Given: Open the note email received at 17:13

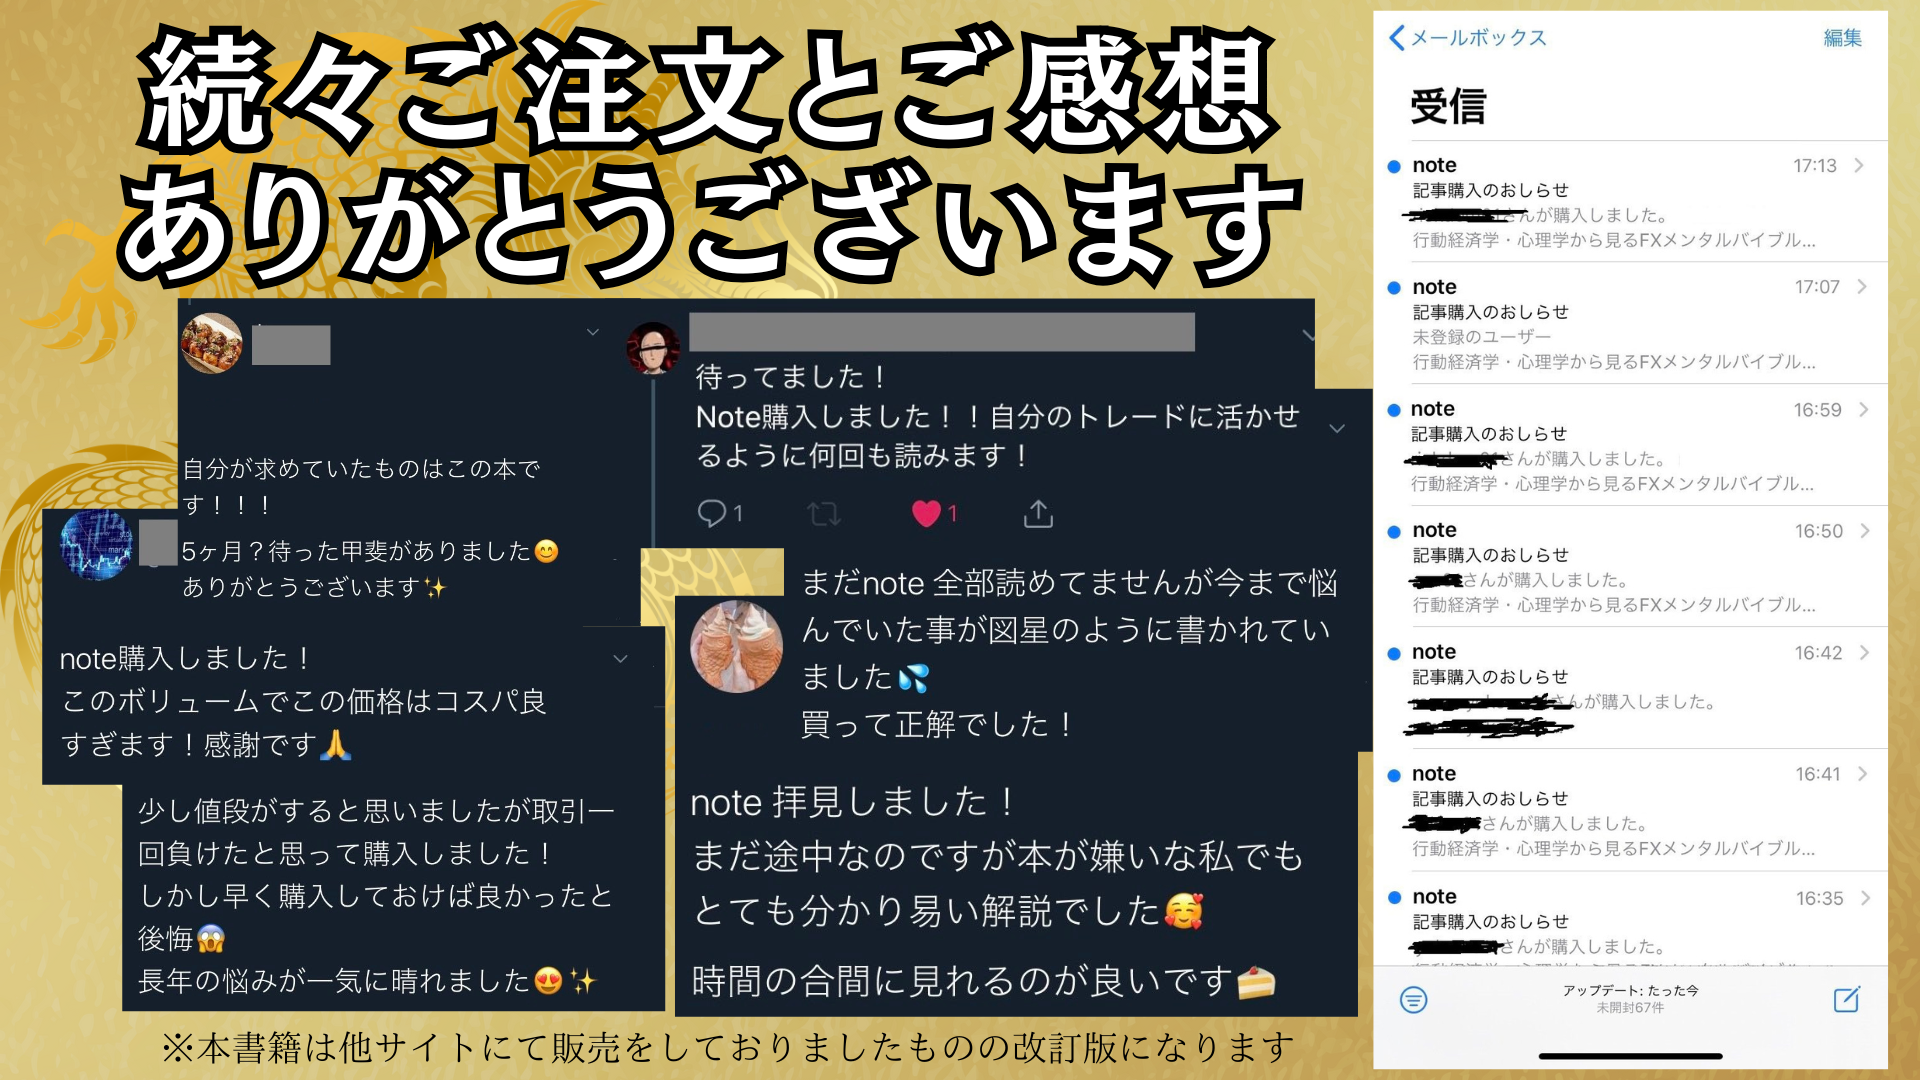Looking at the screenshot, I should point(1630,202).
